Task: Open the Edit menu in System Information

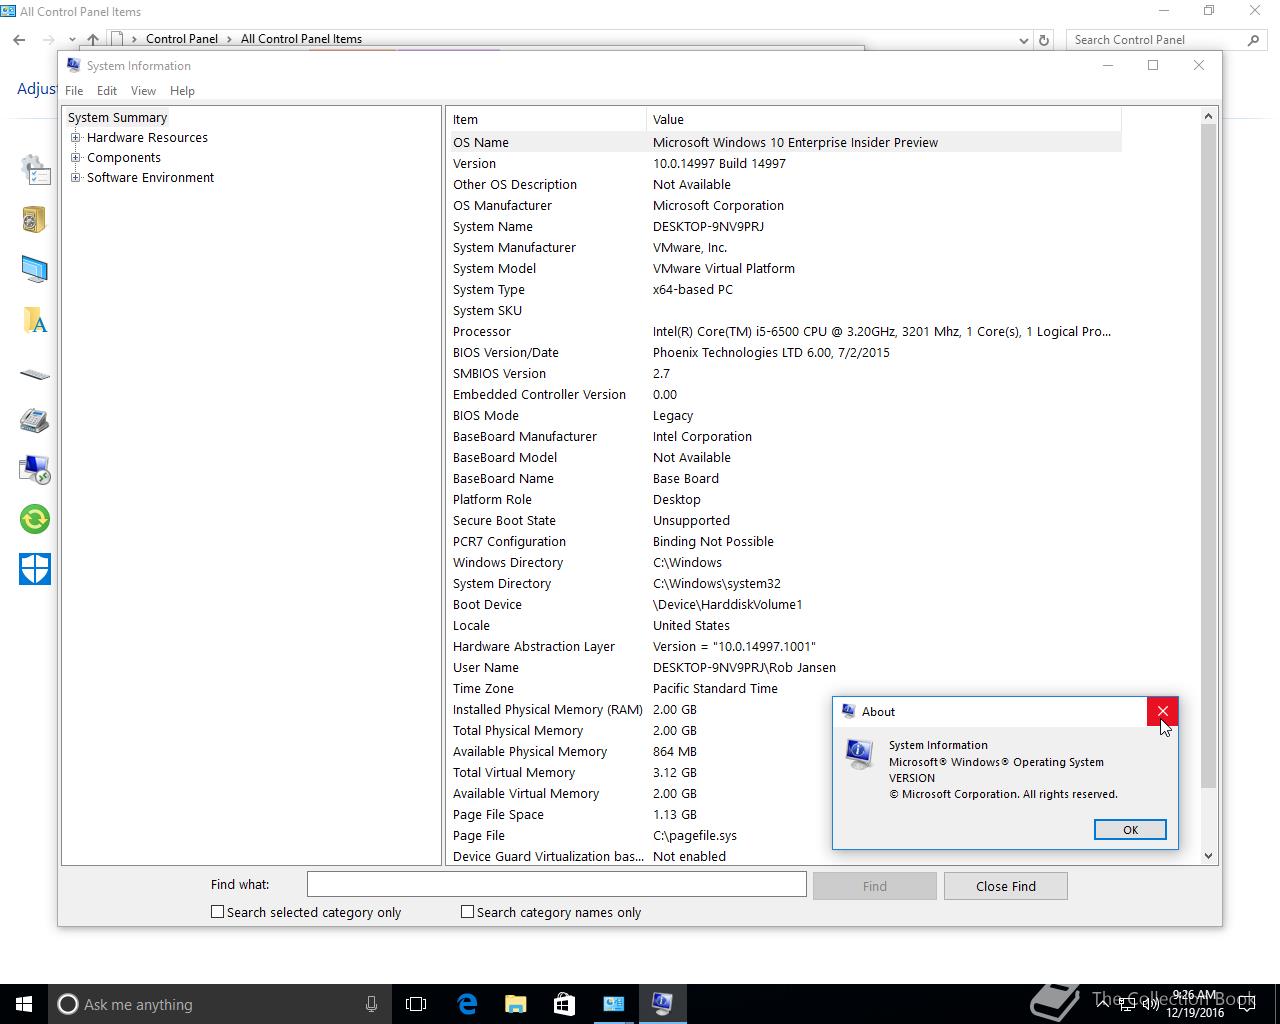Action: (x=107, y=90)
